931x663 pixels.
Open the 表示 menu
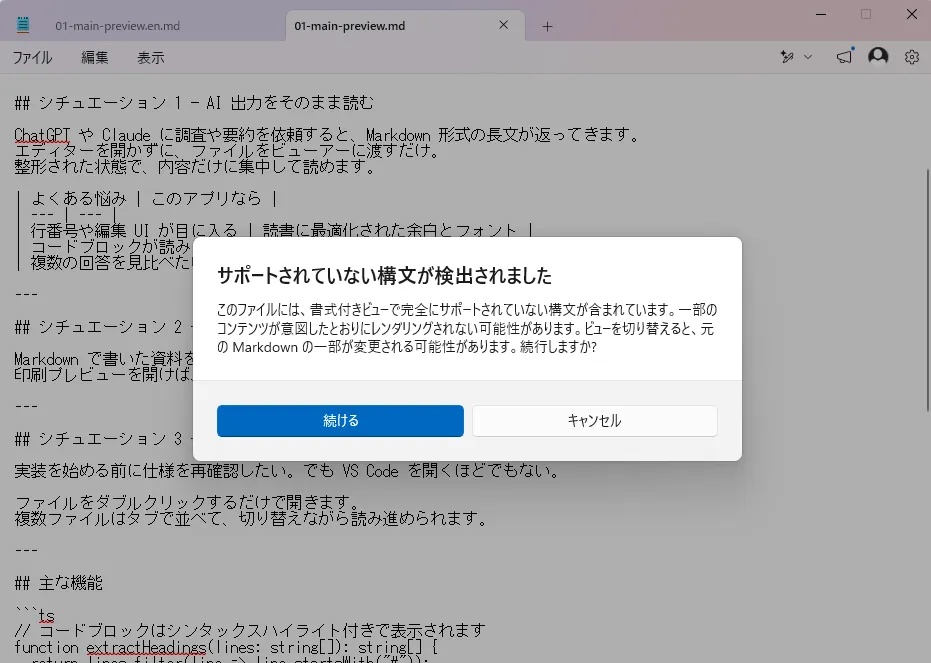tap(150, 58)
